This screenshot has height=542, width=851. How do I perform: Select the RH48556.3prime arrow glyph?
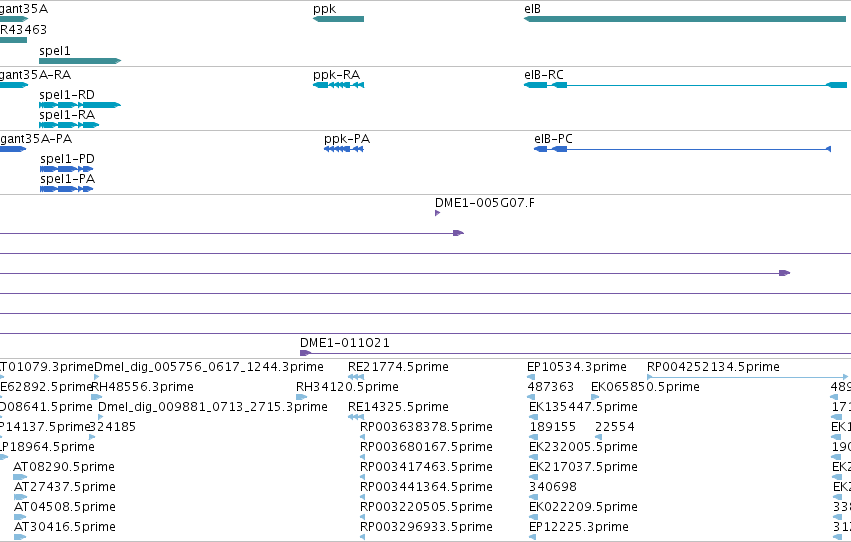click(97, 397)
